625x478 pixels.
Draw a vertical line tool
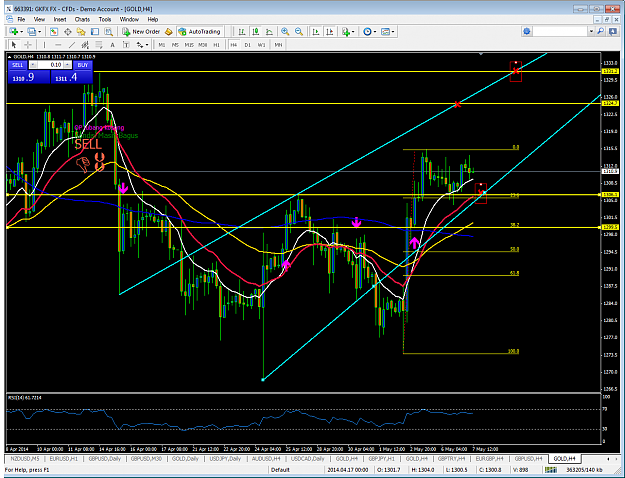[x=44, y=45]
